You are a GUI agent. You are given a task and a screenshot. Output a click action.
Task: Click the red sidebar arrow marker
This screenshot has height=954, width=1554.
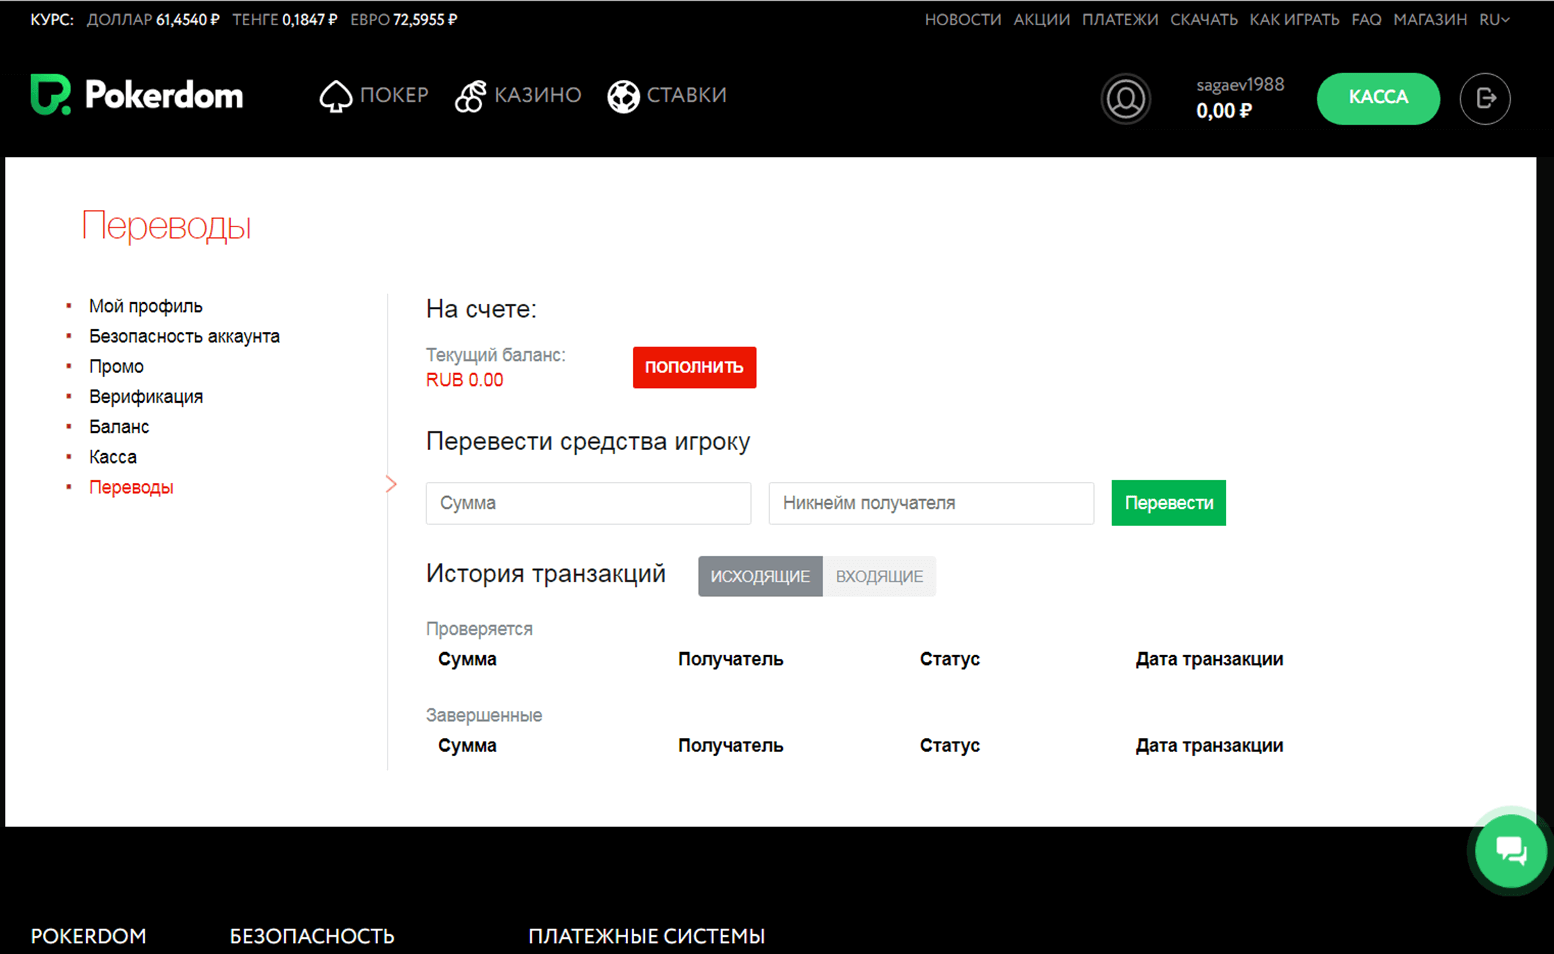tap(391, 484)
